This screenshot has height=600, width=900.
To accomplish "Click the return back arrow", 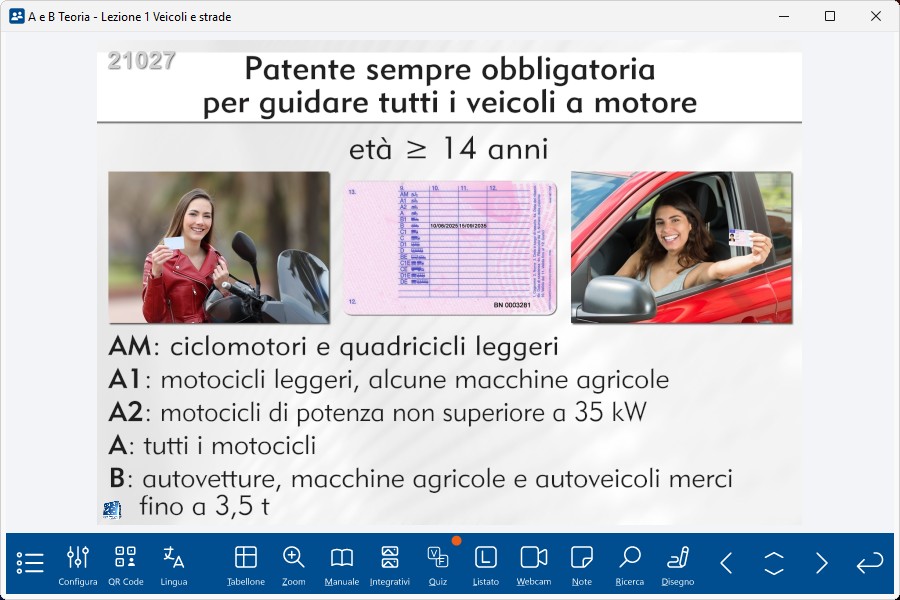I will coord(870,563).
